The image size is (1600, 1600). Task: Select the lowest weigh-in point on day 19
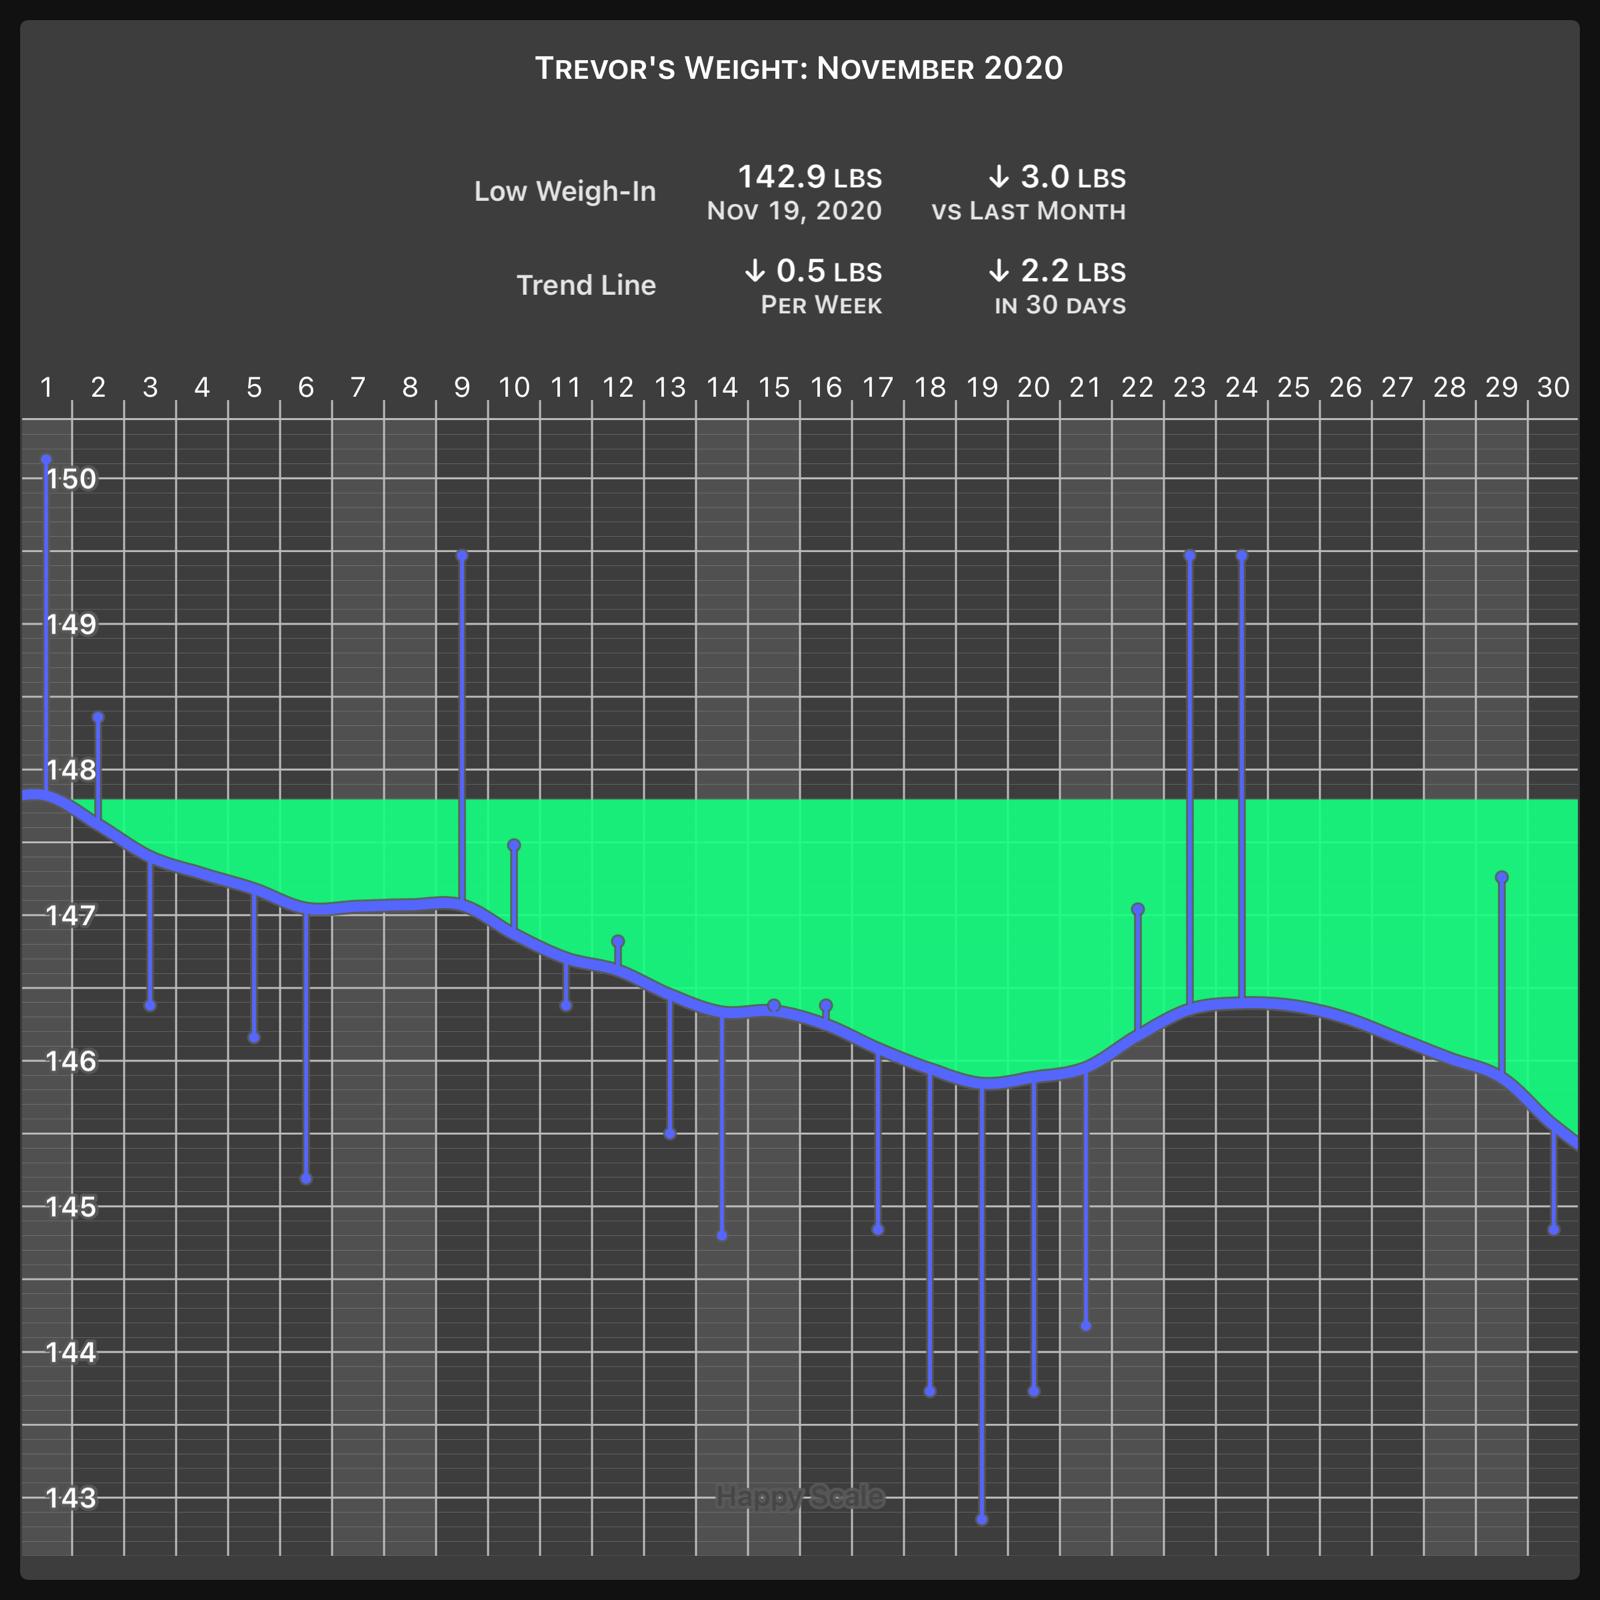click(x=982, y=1519)
